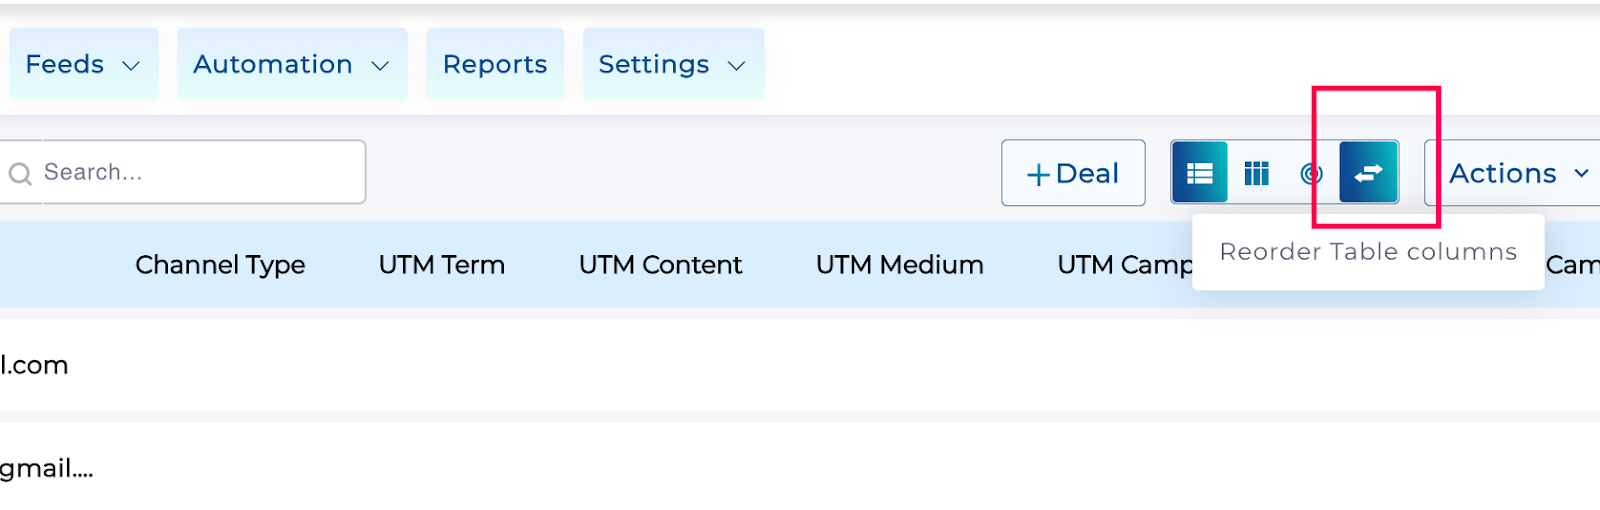Click the Automation menu label
This screenshot has height=510, width=1600.
273,64
